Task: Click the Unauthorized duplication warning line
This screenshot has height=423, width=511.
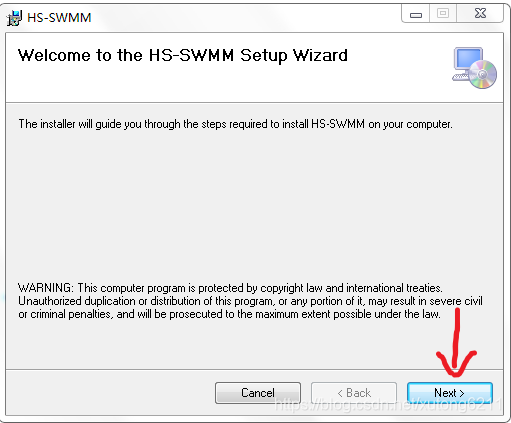Action: coord(250,301)
